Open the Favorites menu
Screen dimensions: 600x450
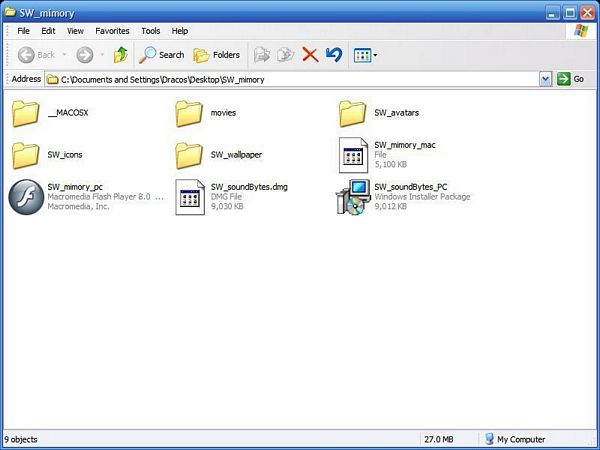pos(112,31)
